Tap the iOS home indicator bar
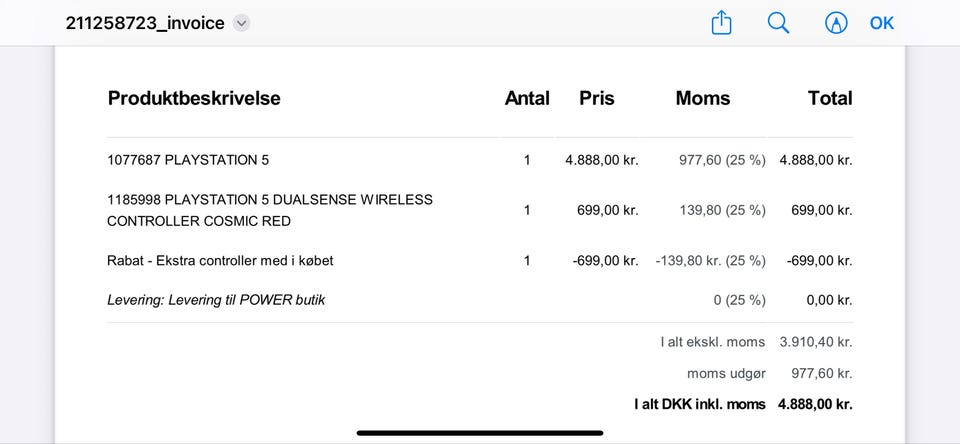 tap(480, 433)
